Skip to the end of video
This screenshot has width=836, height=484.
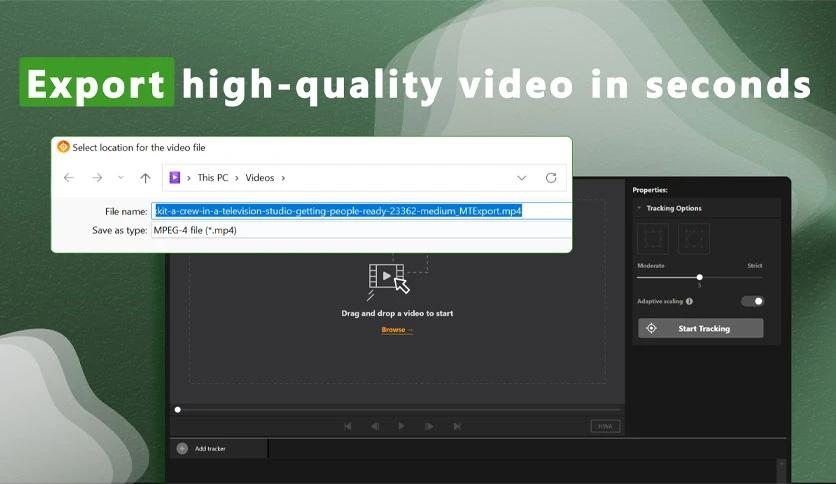[x=457, y=426]
